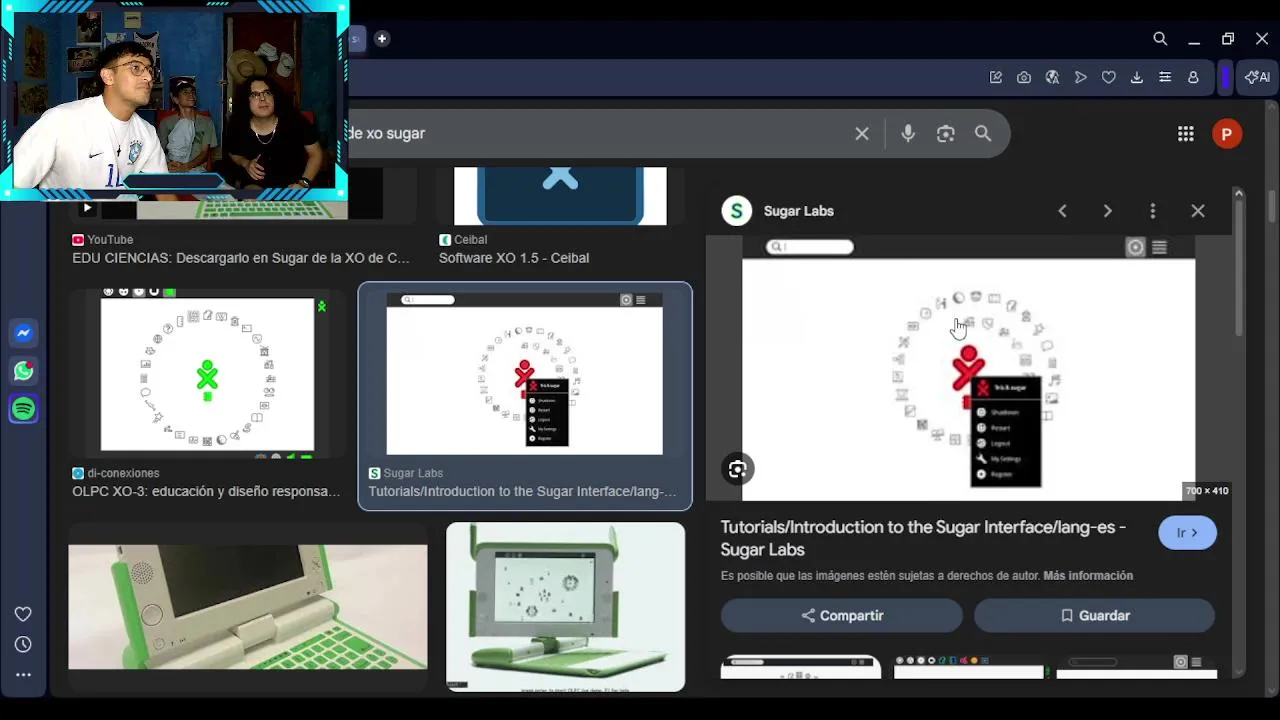Open the large Sugar interface preview image

[x=968, y=367]
